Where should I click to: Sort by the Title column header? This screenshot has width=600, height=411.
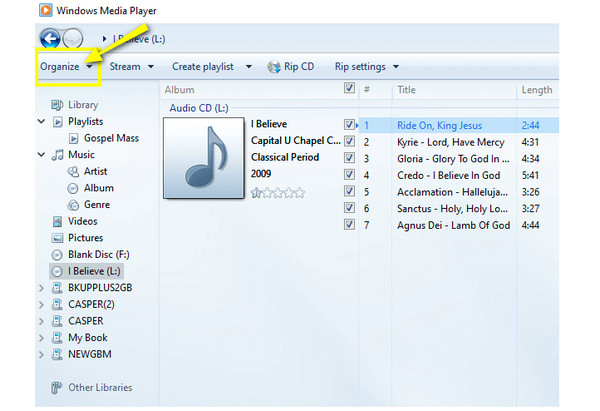(406, 90)
